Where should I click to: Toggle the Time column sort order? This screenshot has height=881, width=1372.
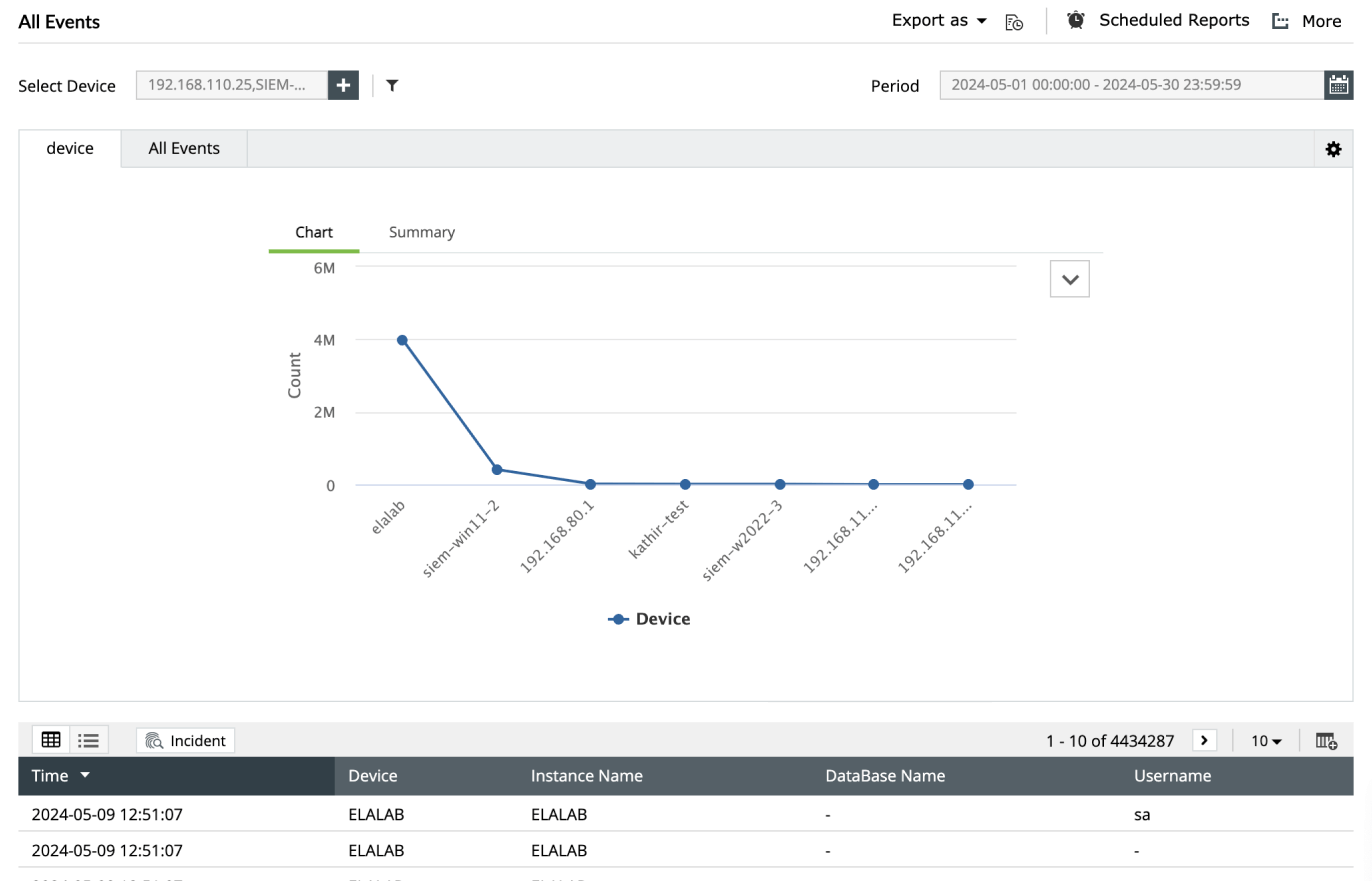(83, 775)
